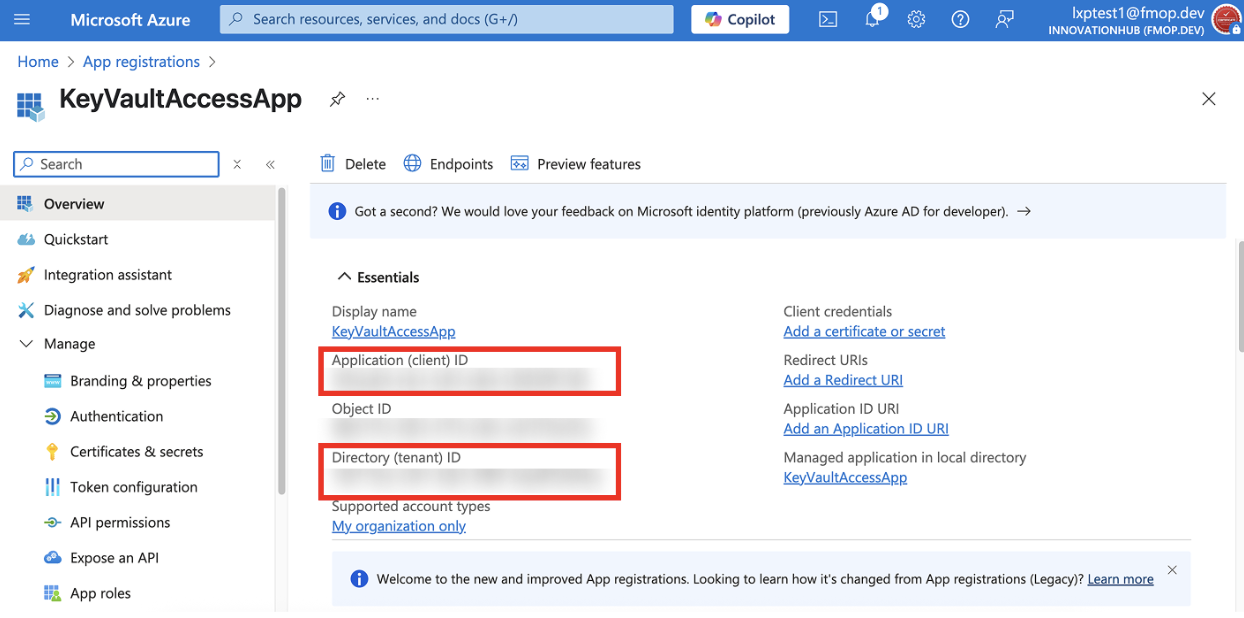Open the Help question mark menu

[x=960, y=19]
